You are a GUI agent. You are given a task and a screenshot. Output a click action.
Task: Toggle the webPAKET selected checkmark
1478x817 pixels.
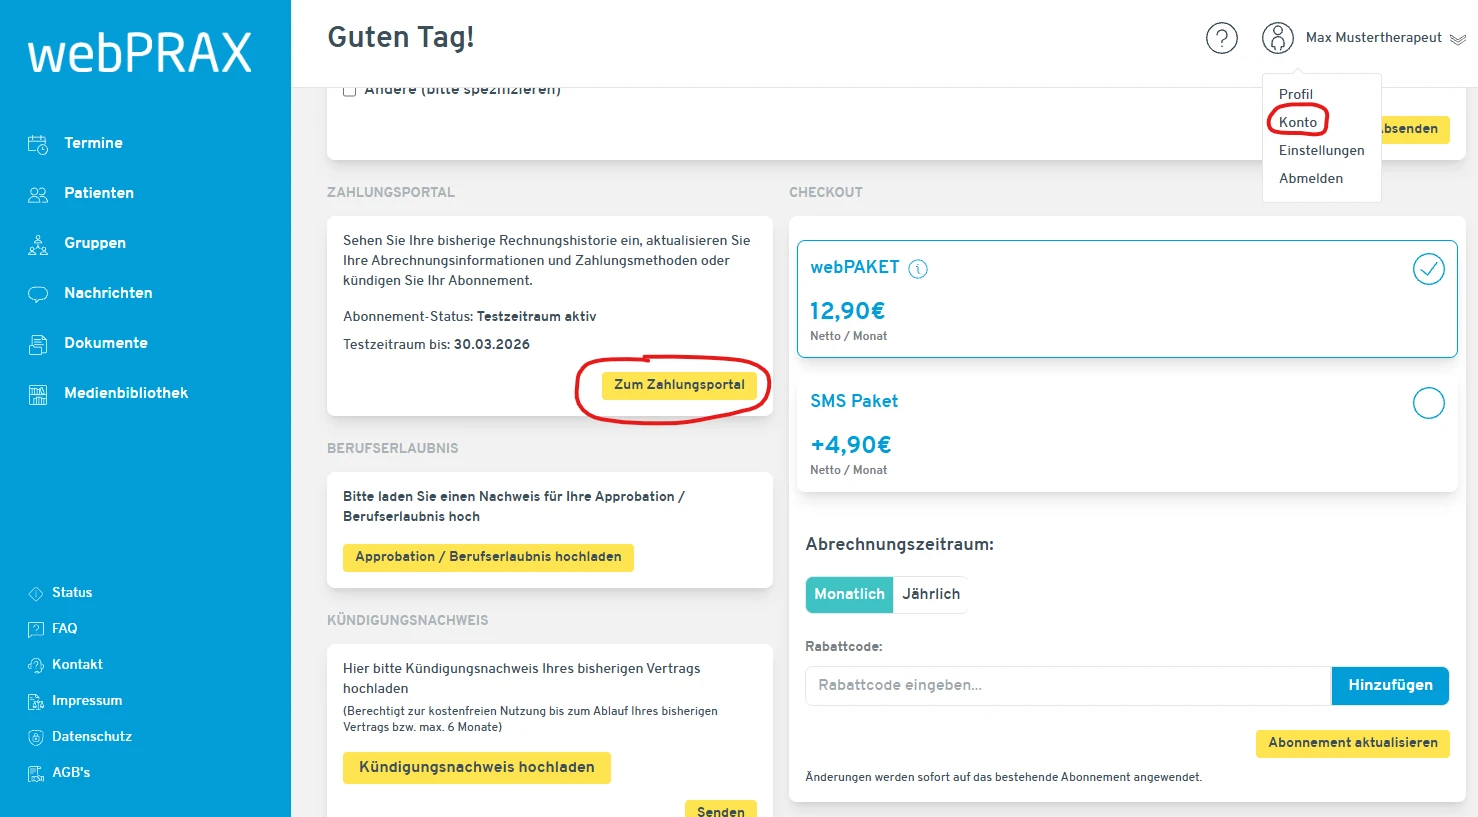[1428, 269]
